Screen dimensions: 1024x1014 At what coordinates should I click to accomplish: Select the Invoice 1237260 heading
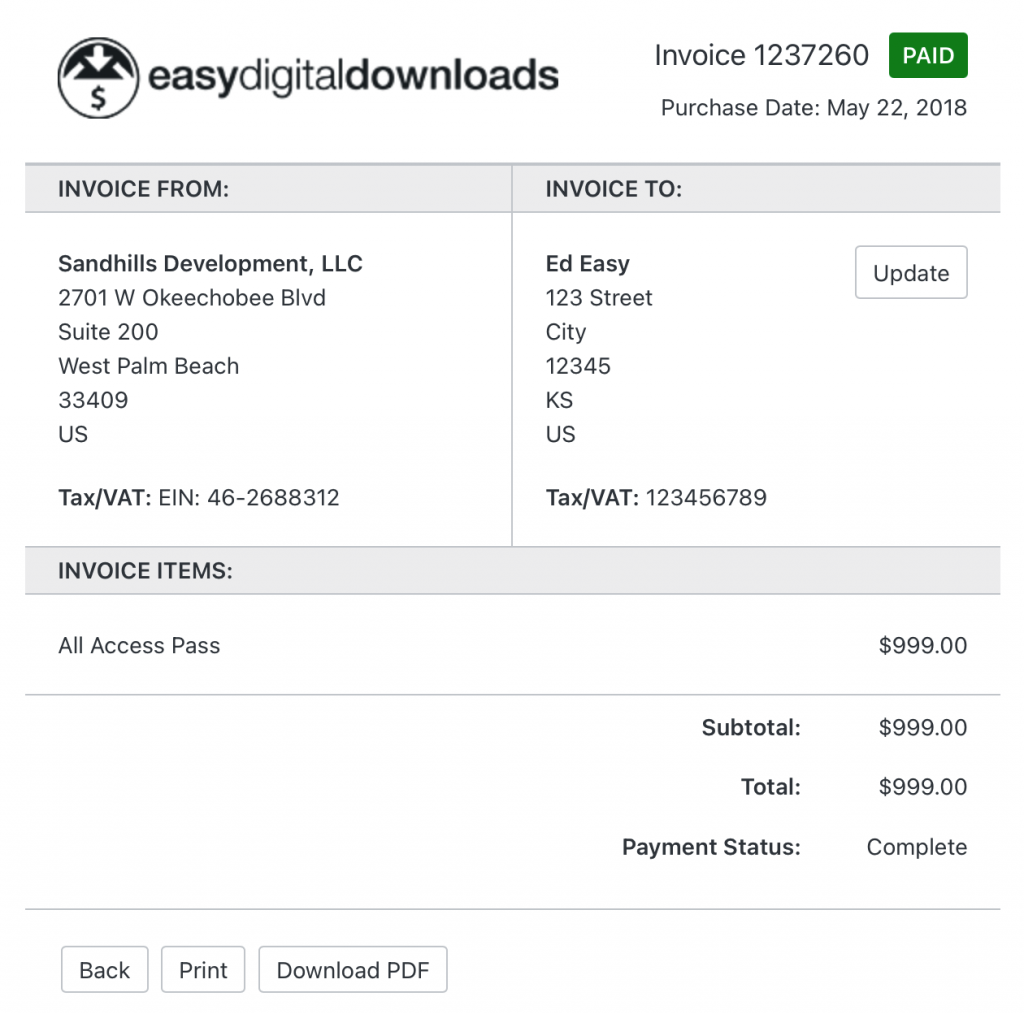click(761, 56)
